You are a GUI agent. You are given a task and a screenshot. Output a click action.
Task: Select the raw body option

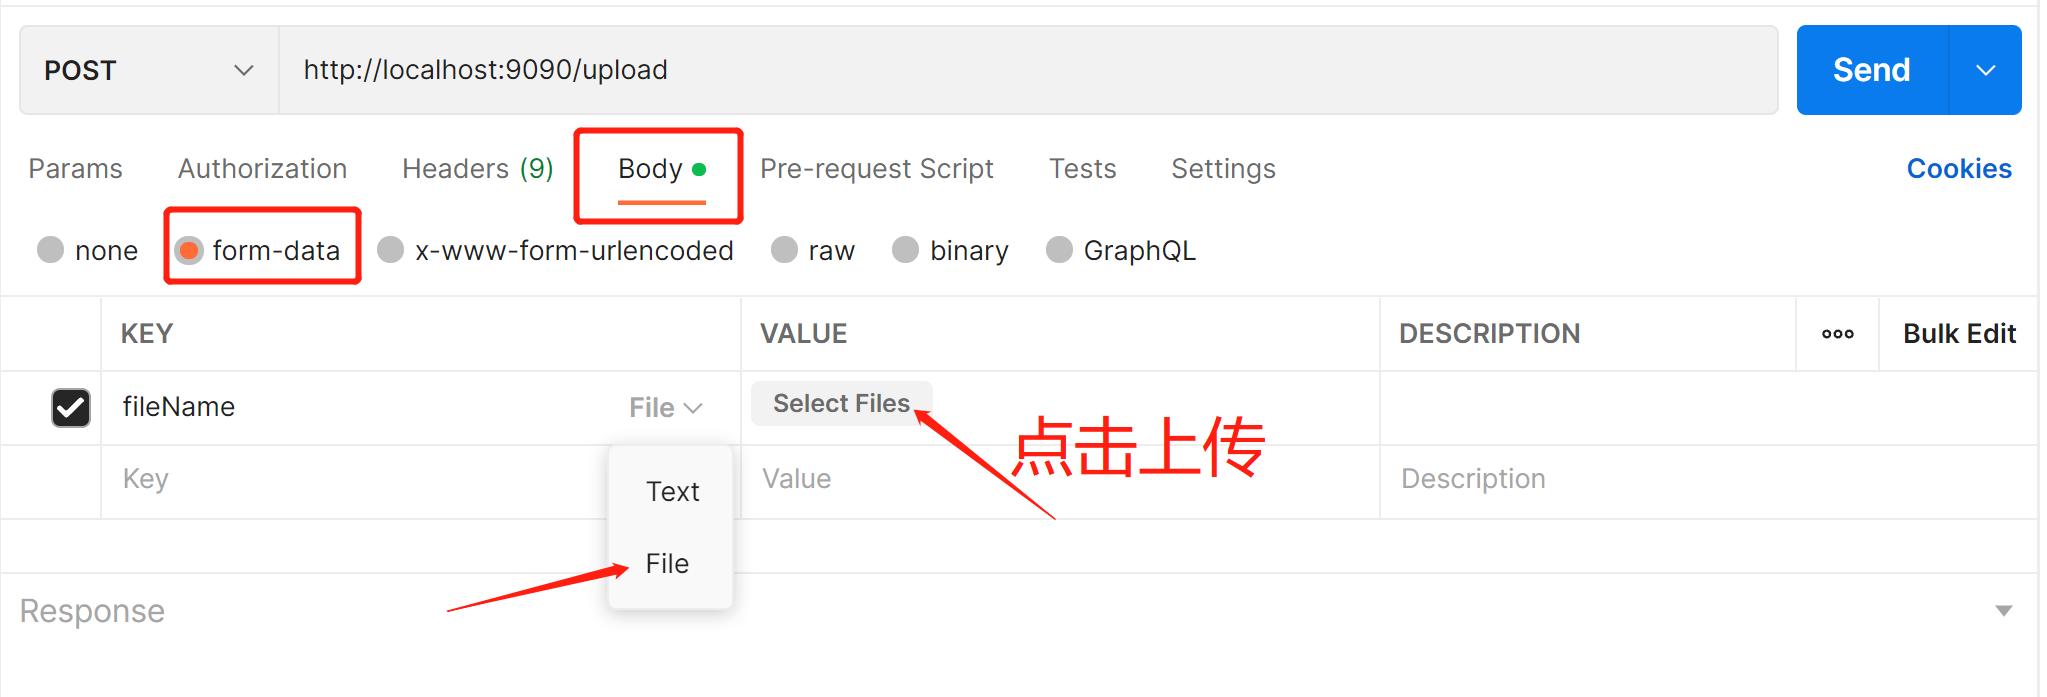pos(785,250)
